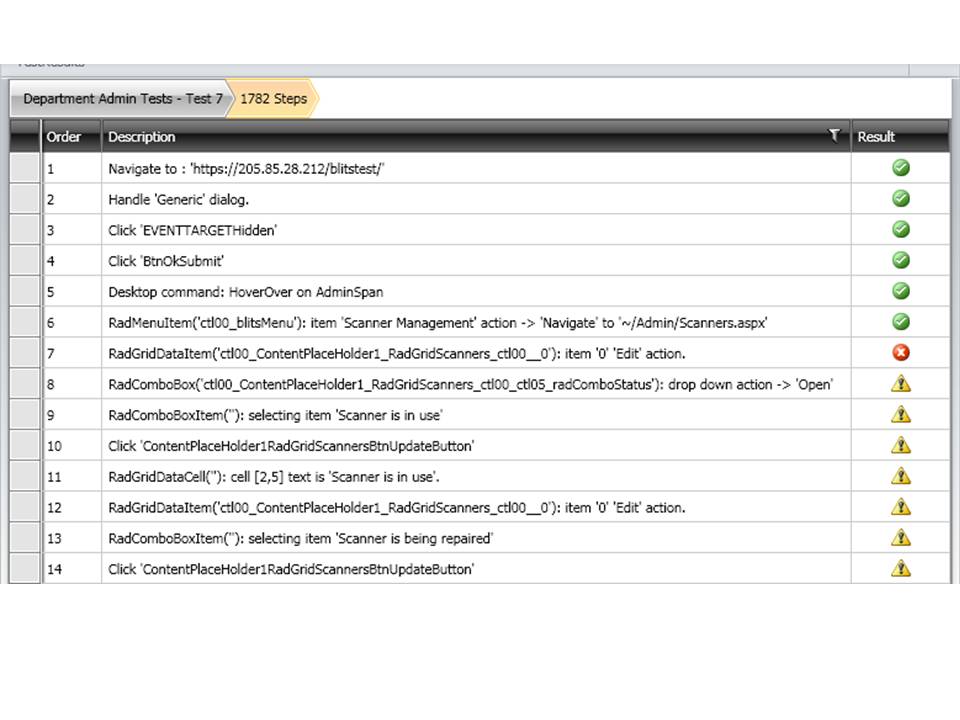Click the warning icon for step 10
The height and width of the screenshot is (720, 960).
tap(901, 445)
